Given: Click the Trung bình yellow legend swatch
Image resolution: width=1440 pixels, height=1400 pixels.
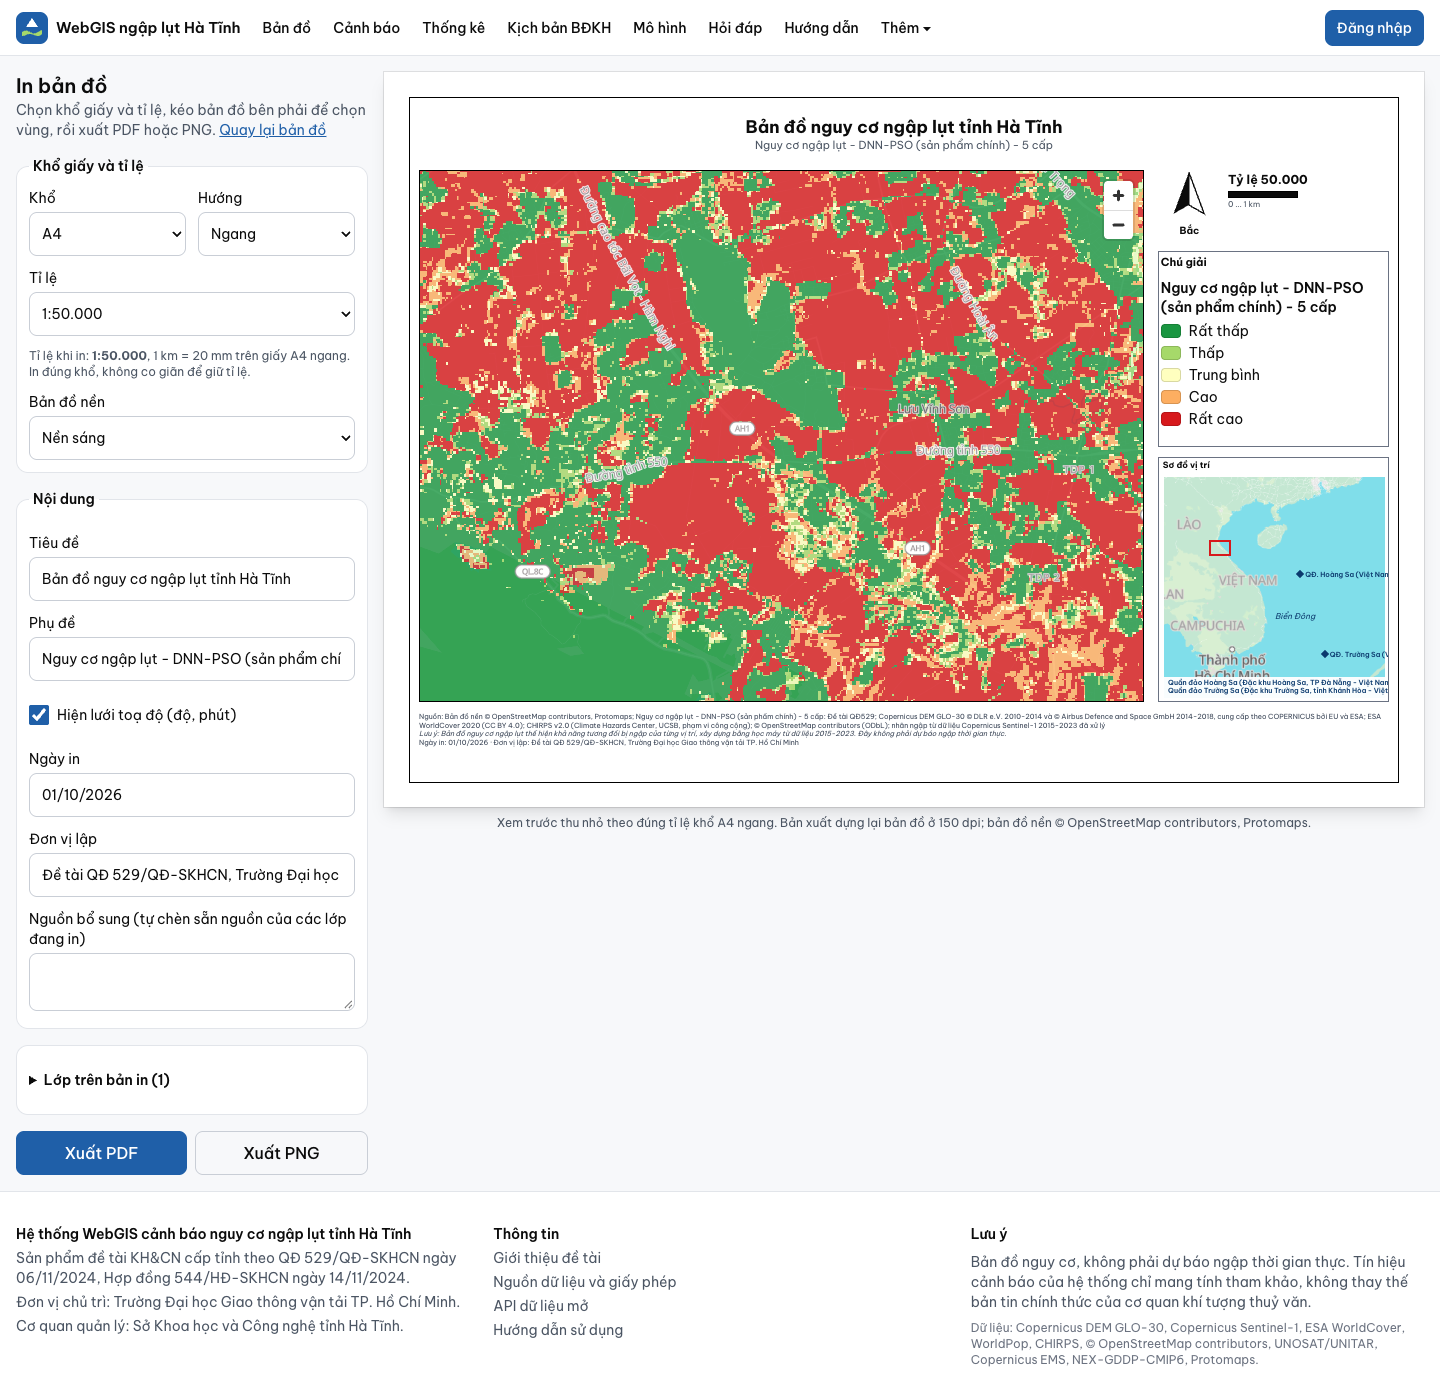Looking at the screenshot, I should (x=1171, y=375).
